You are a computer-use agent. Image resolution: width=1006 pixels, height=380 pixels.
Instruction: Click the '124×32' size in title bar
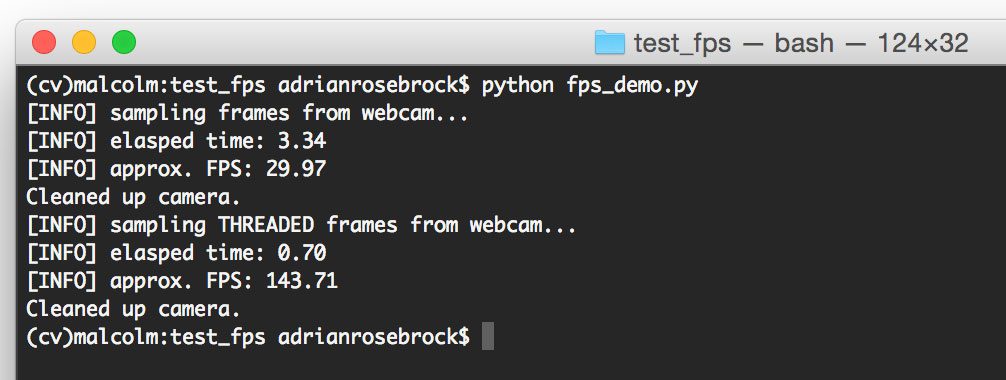click(x=923, y=44)
